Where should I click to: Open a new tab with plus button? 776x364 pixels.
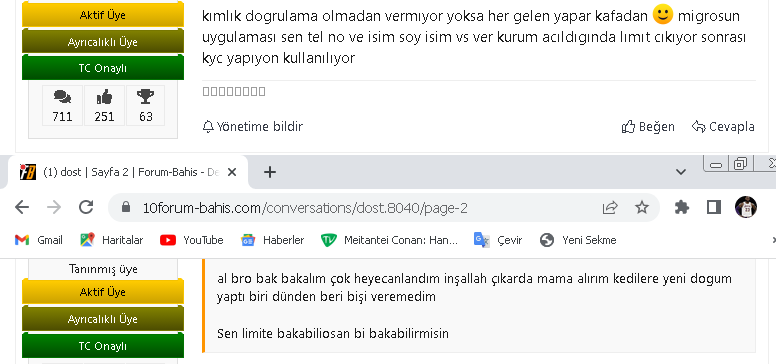[269, 172]
